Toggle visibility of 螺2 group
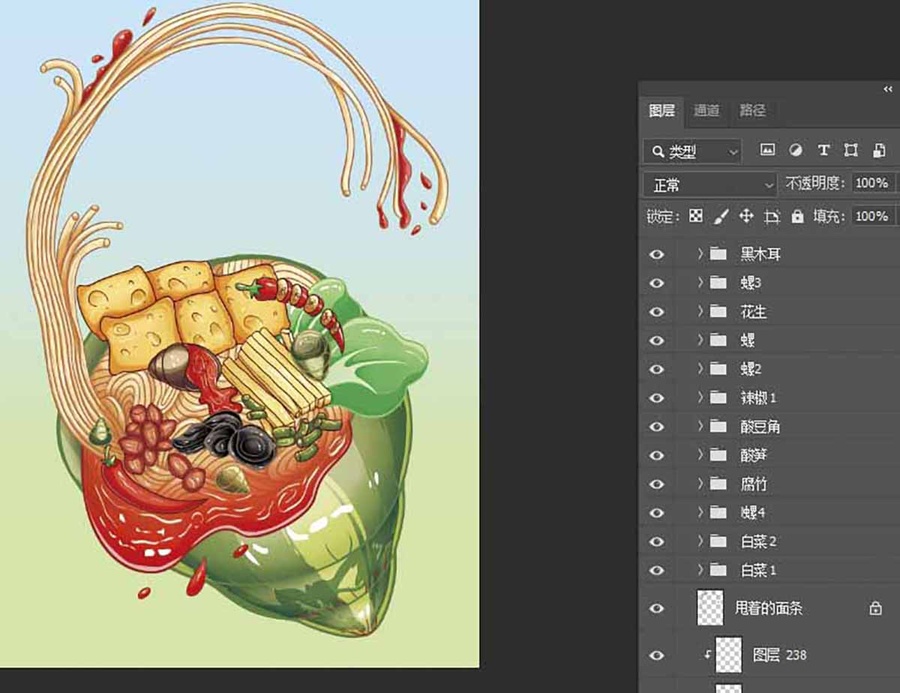This screenshot has height=693, width=900. 657,369
